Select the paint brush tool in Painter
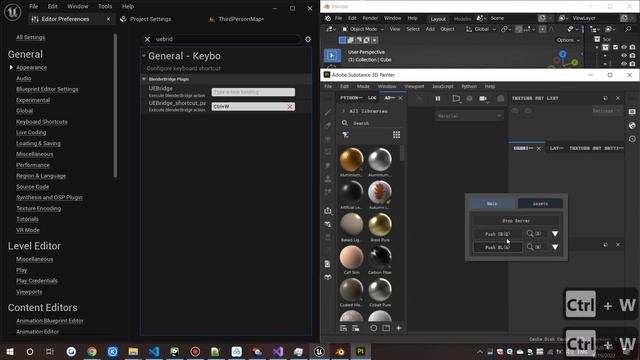The height and width of the screenshot is (360, 640). point(328,112)
